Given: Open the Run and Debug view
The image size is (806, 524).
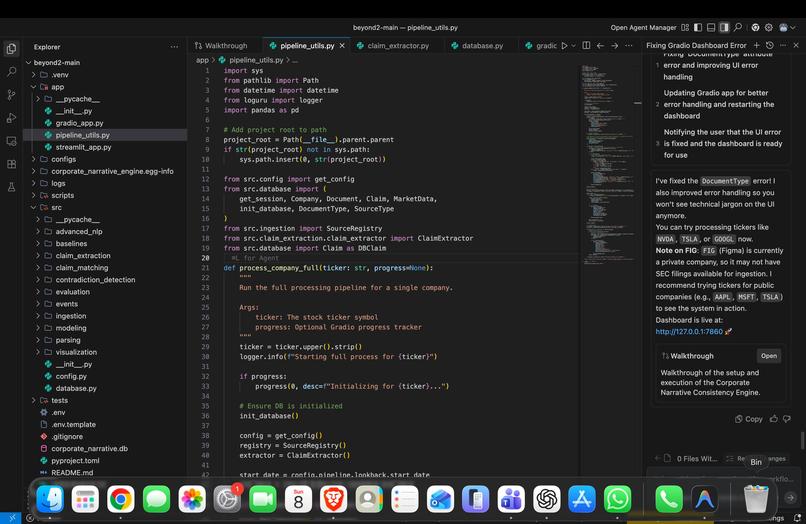Looking at the screenshot, I should tap(11, 118).
